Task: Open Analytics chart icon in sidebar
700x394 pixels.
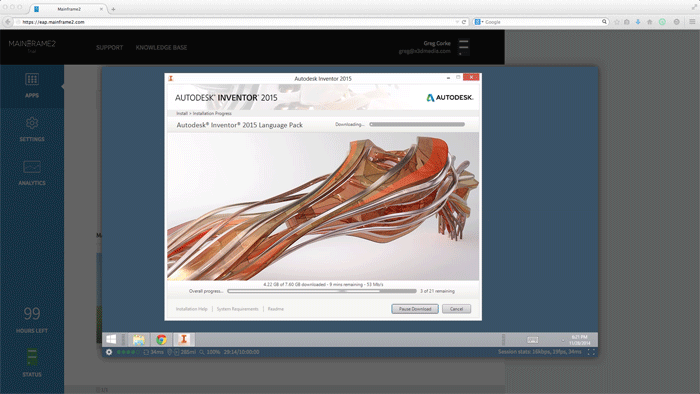Action: (x=32, y=167)
